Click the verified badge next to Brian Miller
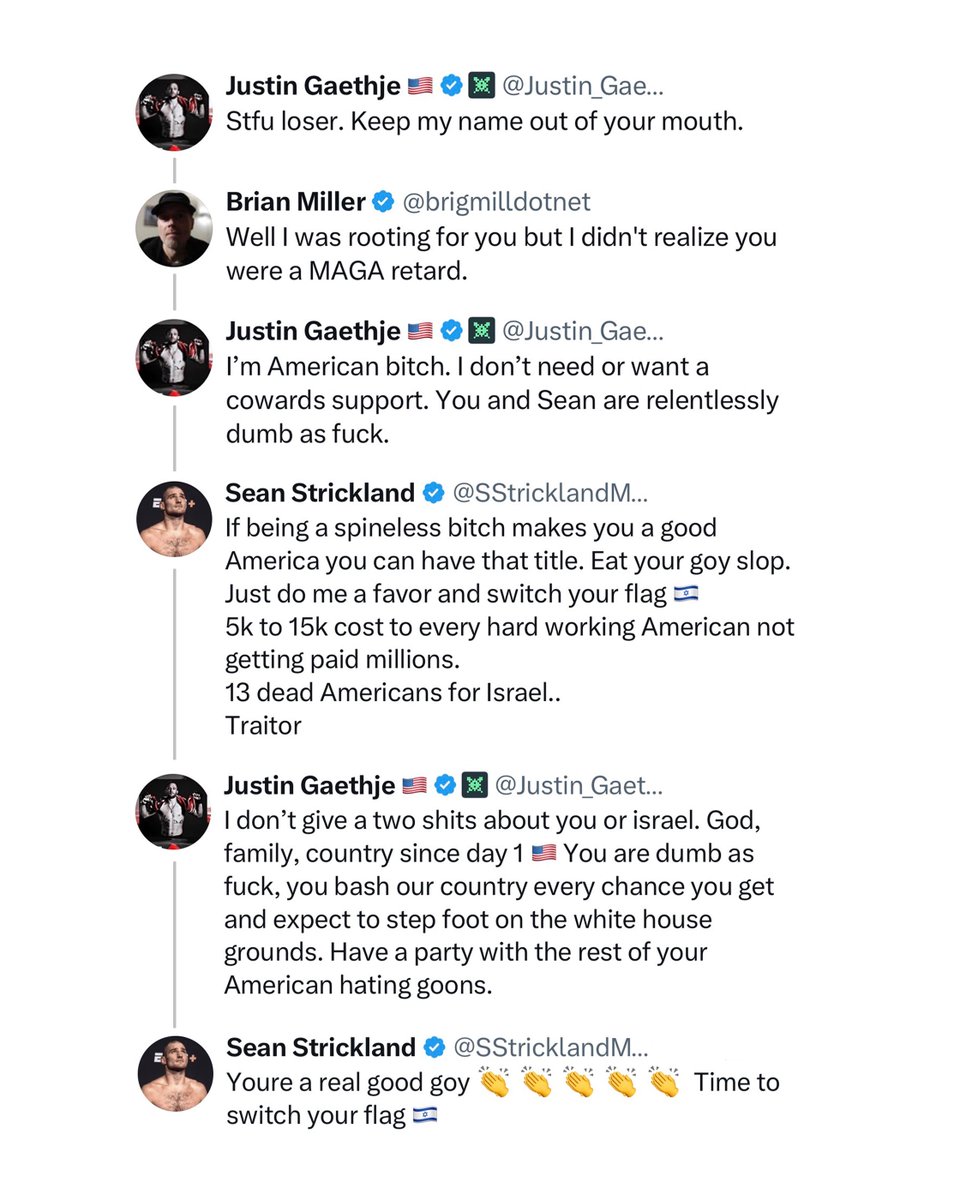The image size is (960, 1200). click(383, 203)
